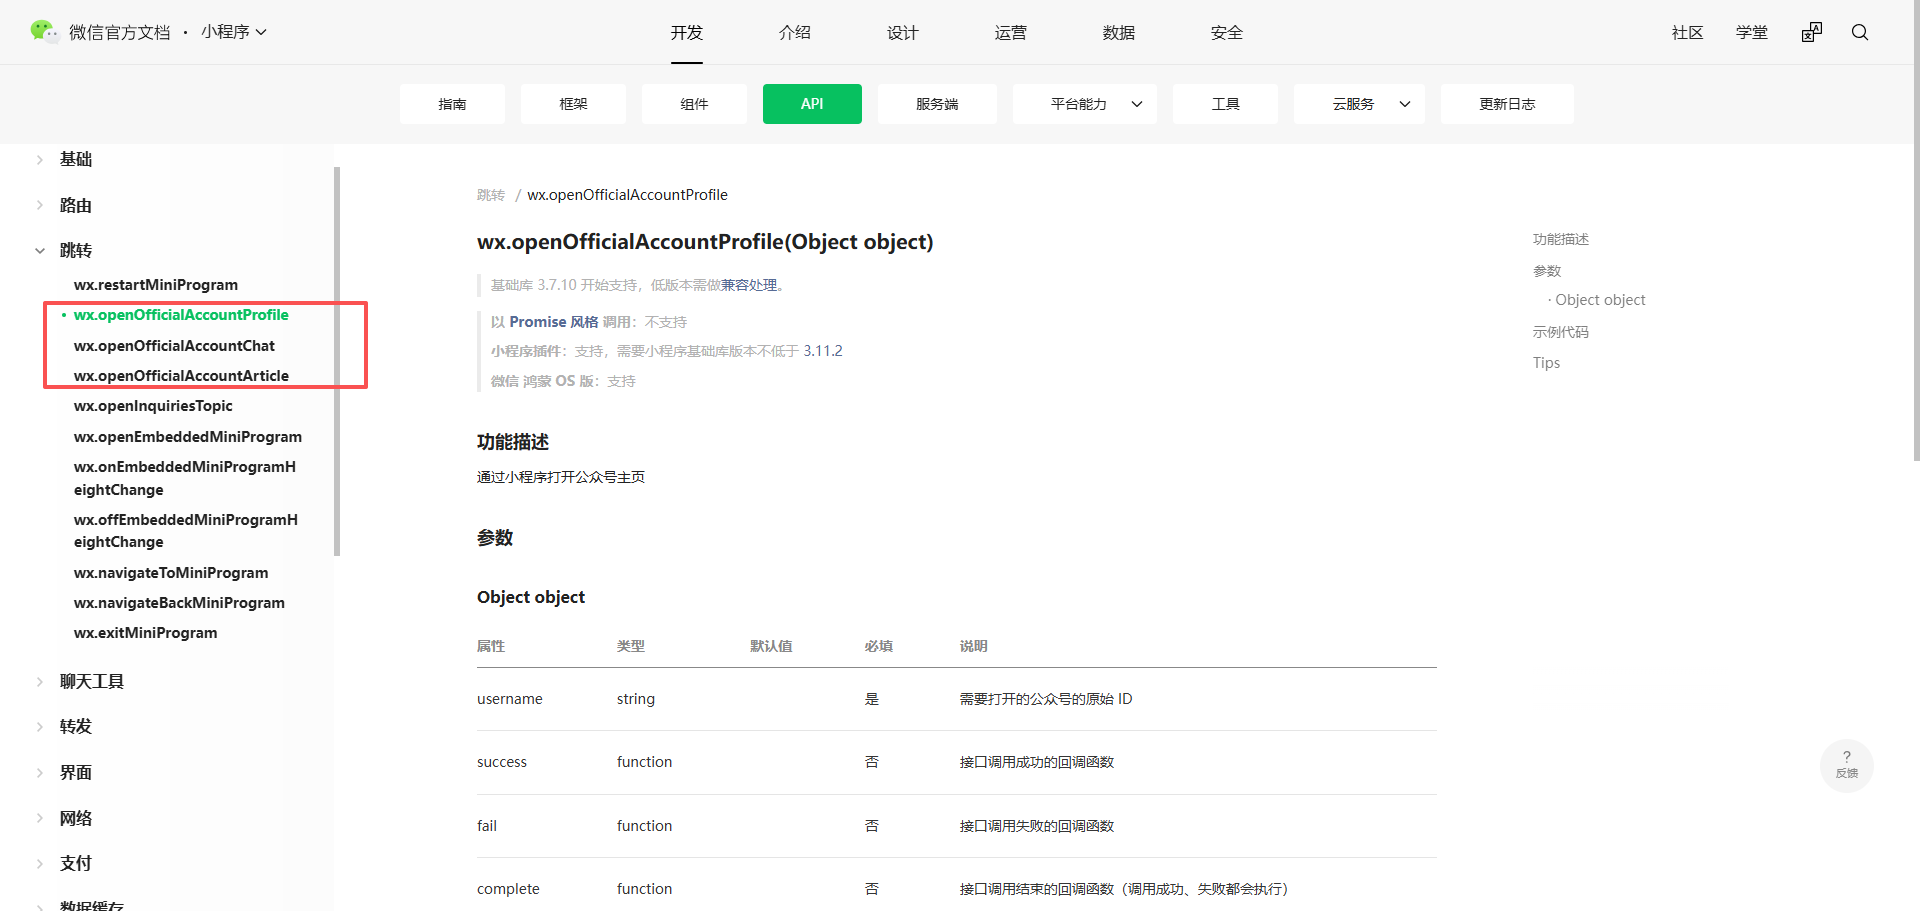Jump to Object object in the outline
This screenshot has height=911, width=1920.
pos(1600,300)
